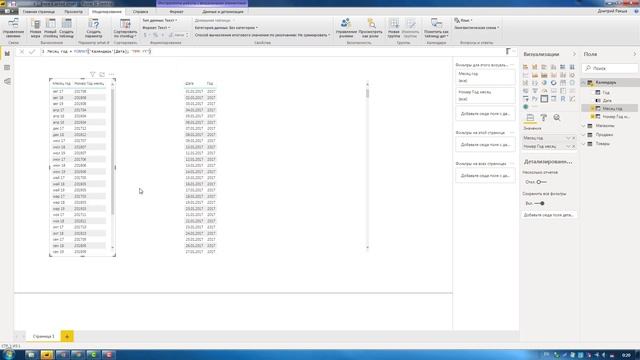Remove Месяц год from the Values well

(573, 138)
